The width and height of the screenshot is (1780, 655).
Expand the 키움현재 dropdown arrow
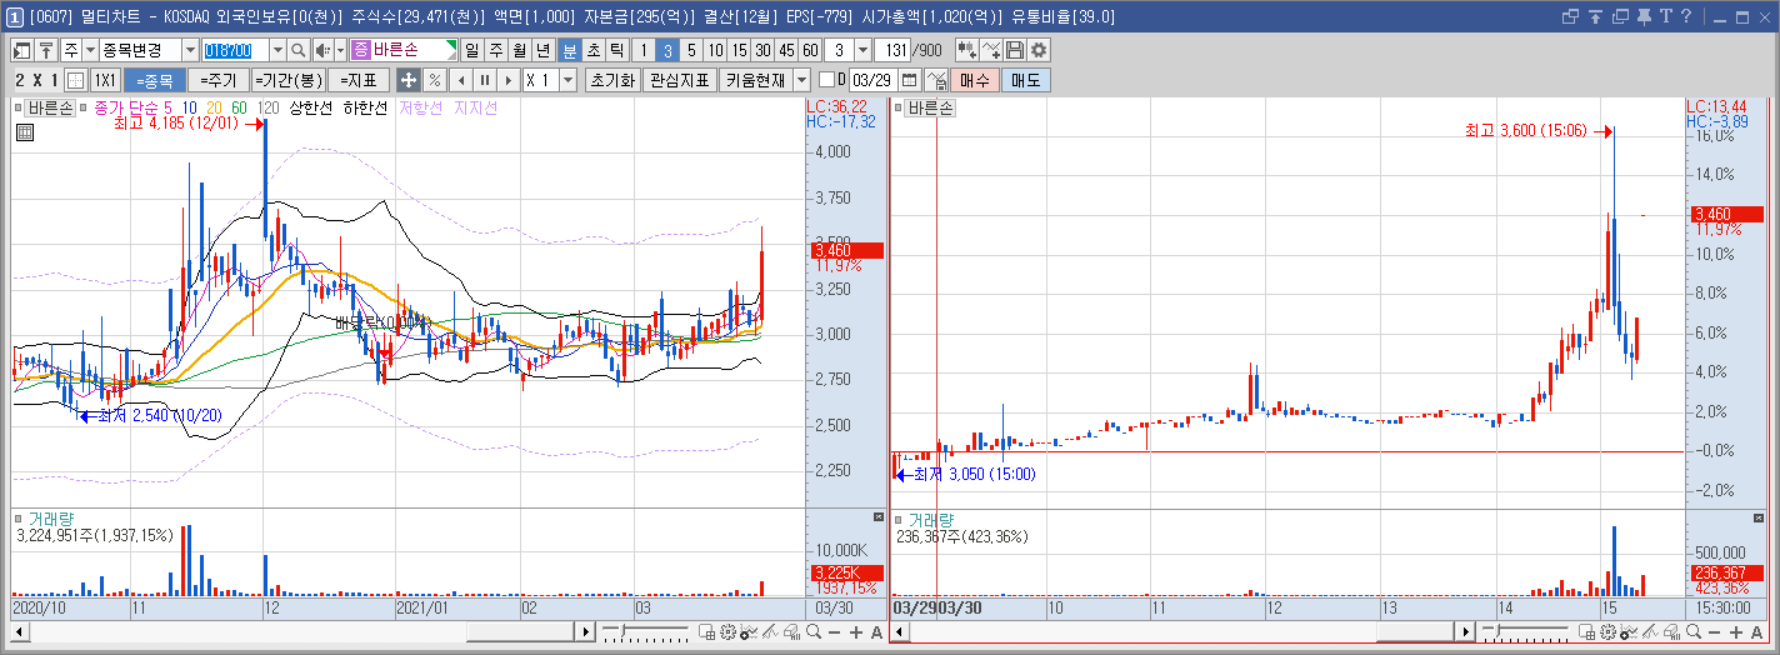coord(801,80)
